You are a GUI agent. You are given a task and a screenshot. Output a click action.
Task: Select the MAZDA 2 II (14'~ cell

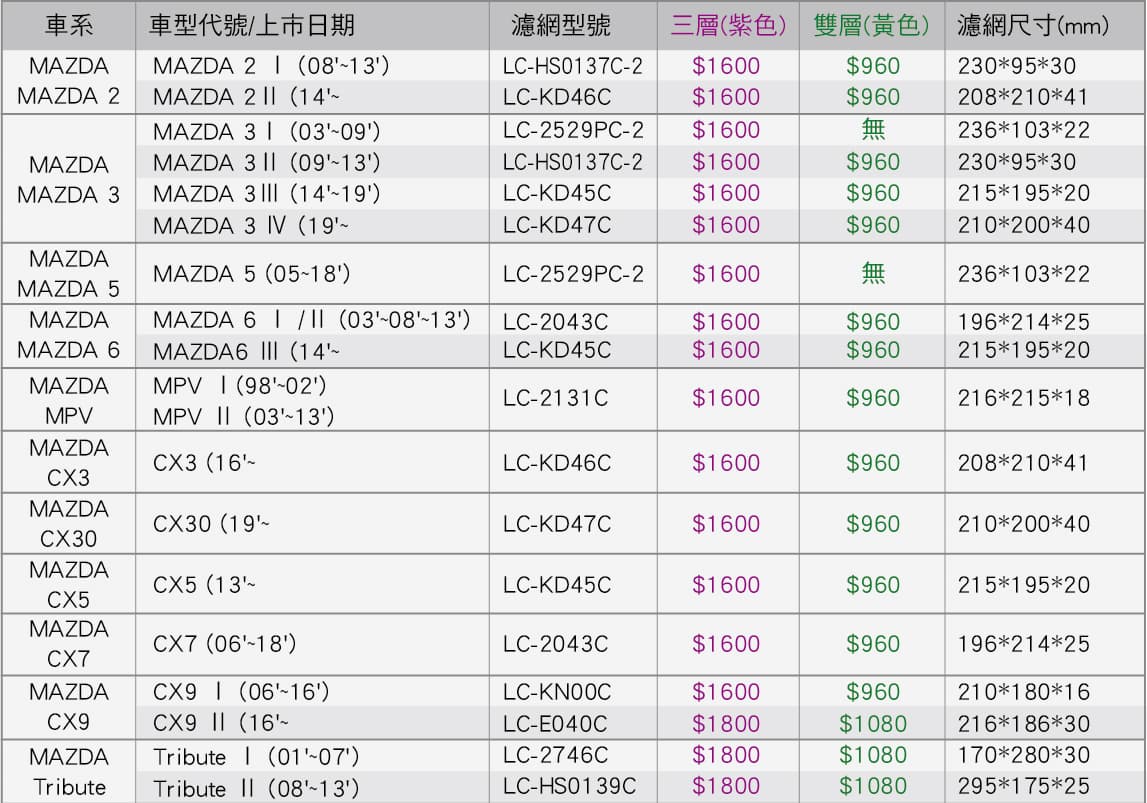[247, 97]
